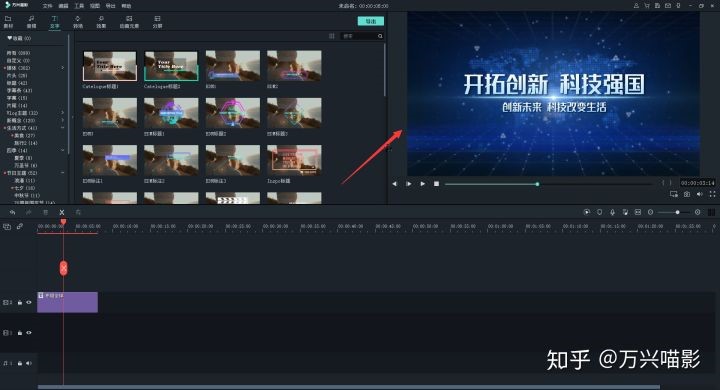Click the preview timecode 00:00:03:14
This screenshot has width=720, height=390.
697,183
